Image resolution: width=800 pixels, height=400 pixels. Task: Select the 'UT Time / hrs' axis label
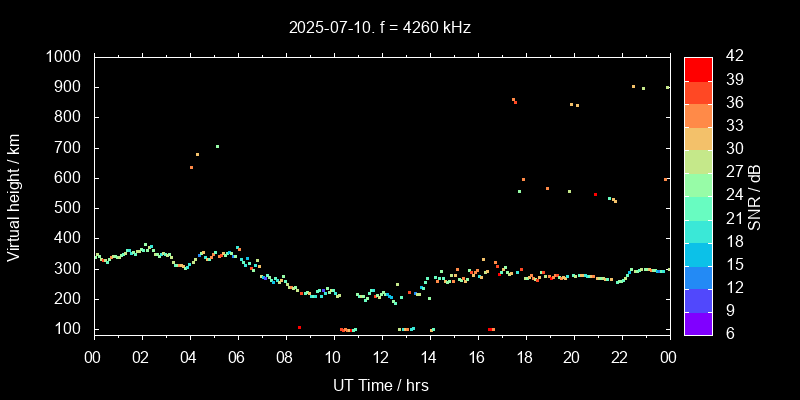click(x=381, y=384)
